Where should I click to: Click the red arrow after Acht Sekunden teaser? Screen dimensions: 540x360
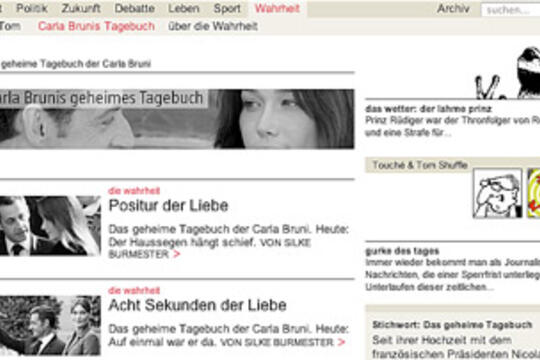tap(341, 342)
